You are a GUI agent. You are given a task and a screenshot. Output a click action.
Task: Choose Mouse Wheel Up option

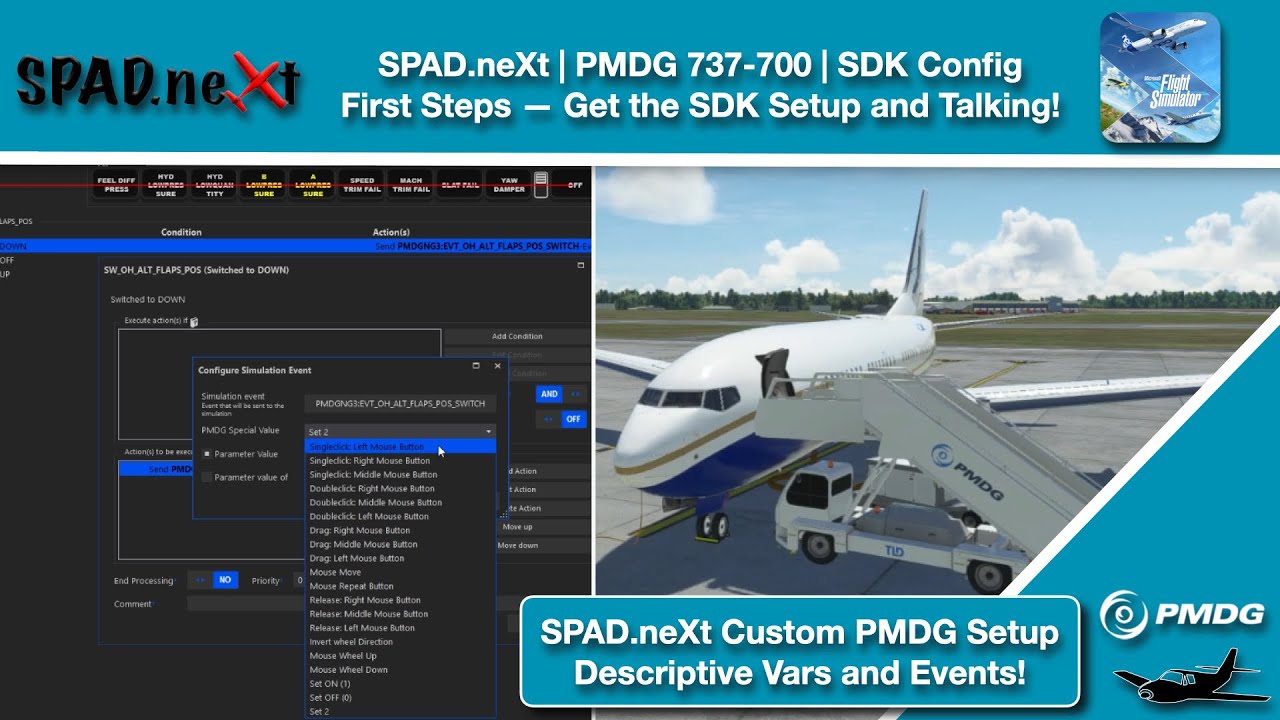[400, 656]
